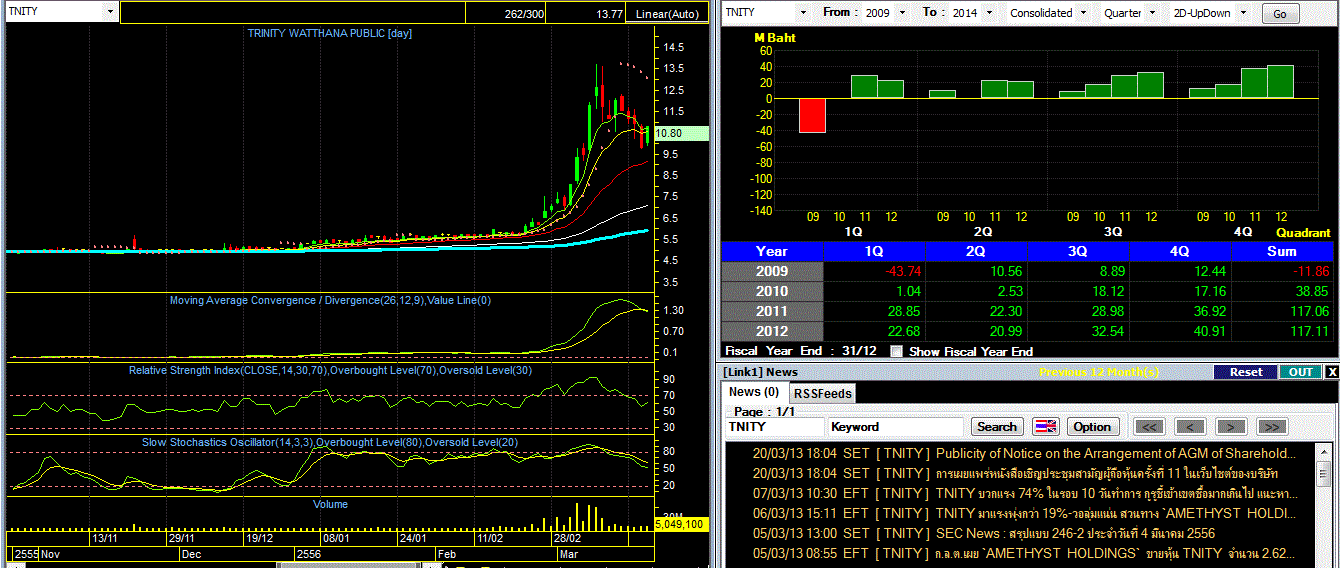Open the 2D-UpDown chart style dropdown
The width and height of the screenshot is (1340, 568).
click(x=1245, y=13)
